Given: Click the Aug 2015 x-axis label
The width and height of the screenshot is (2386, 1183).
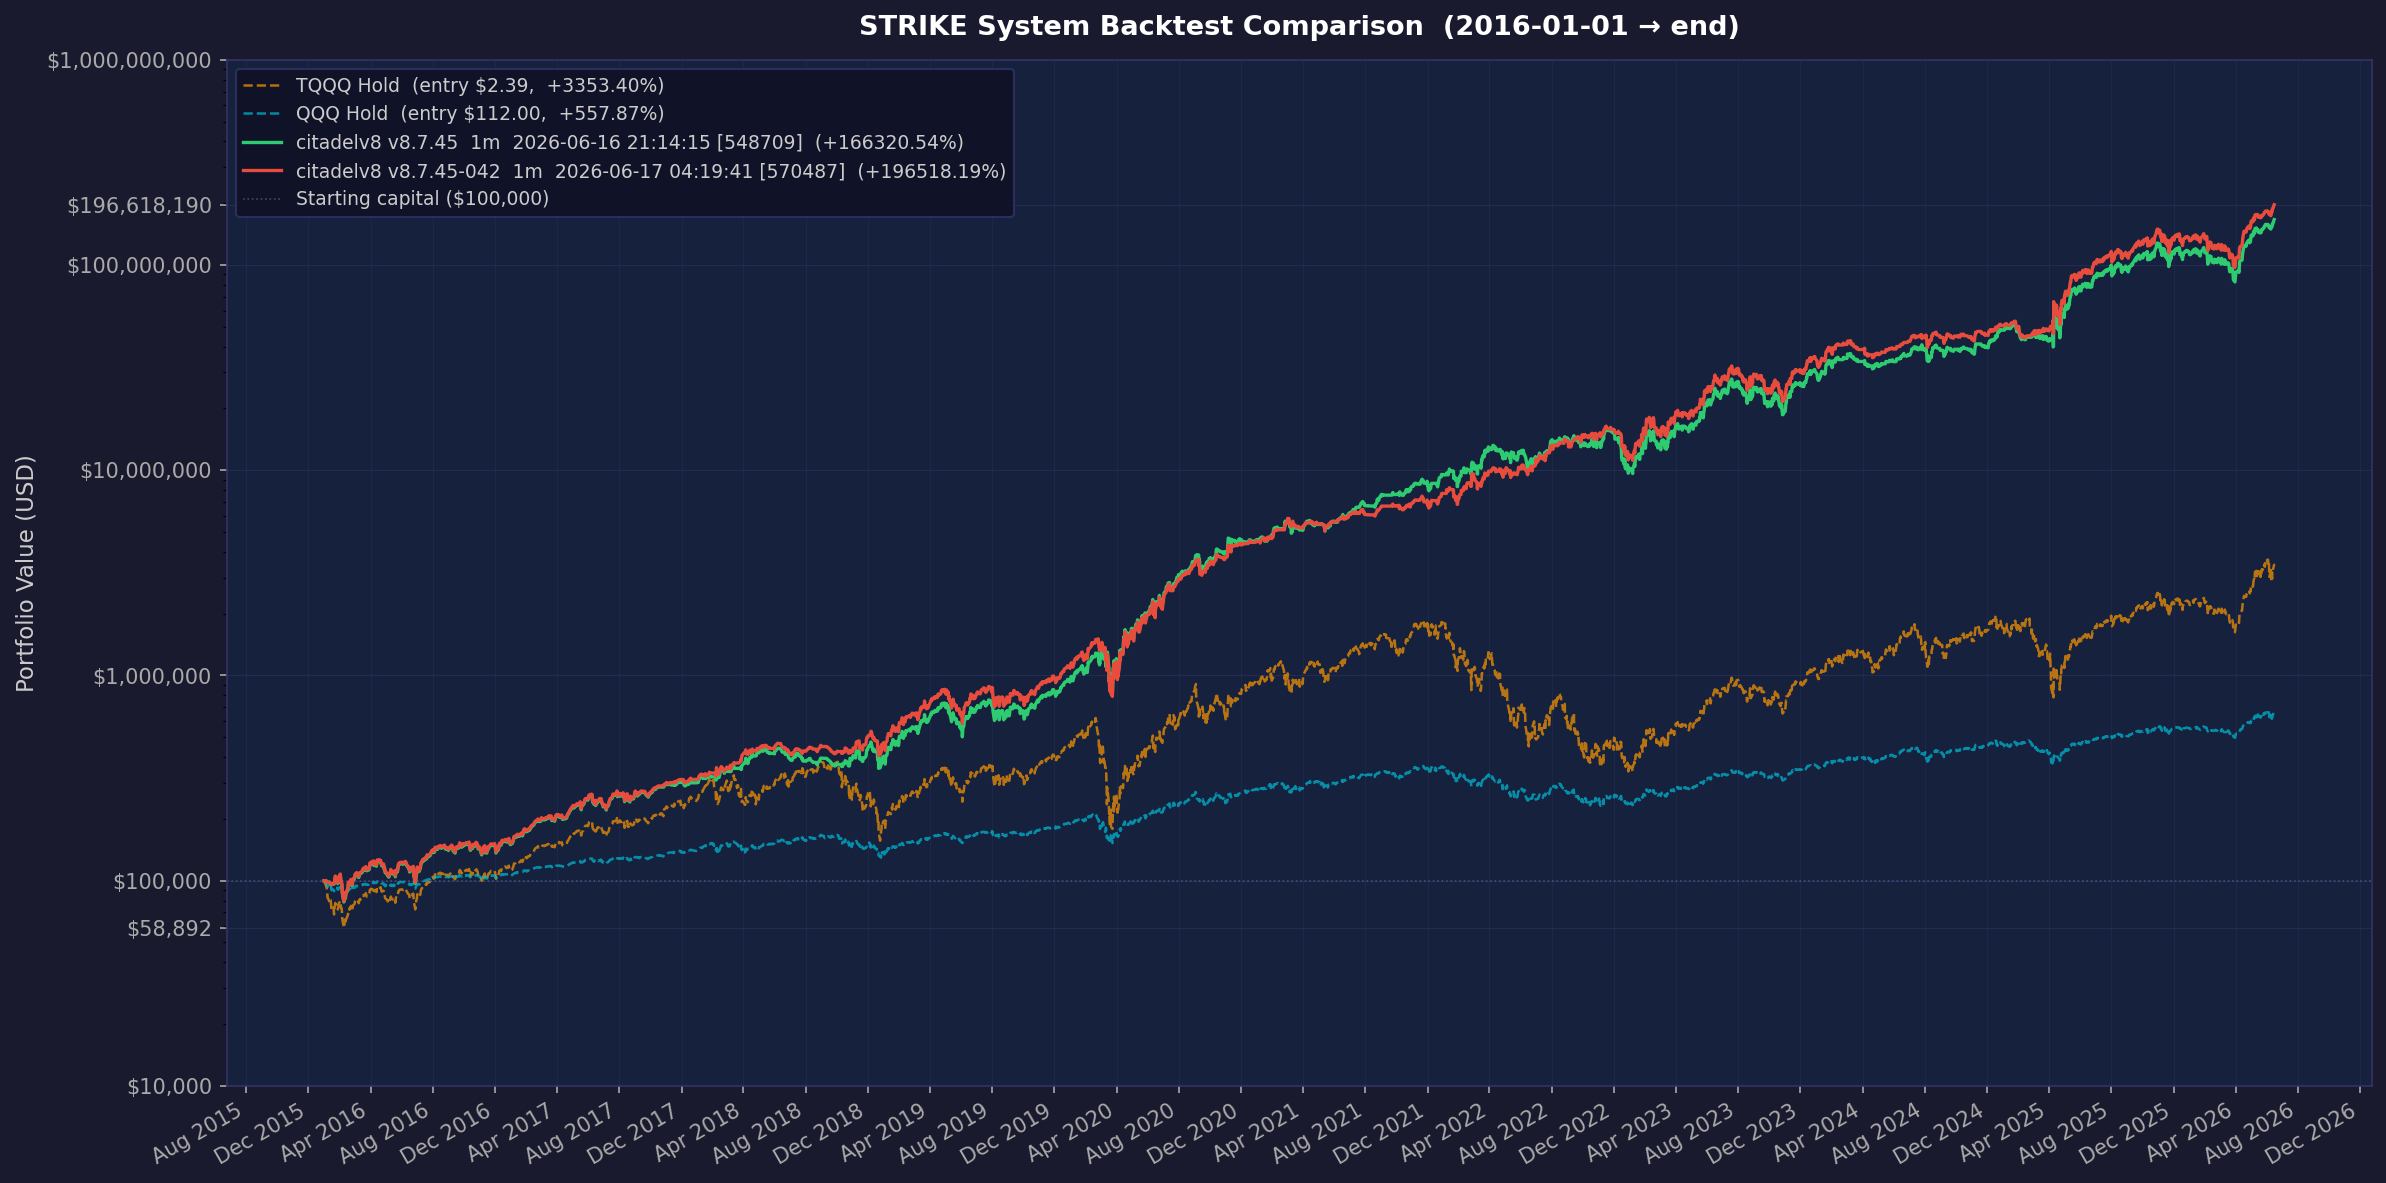Looking at the screenshot, I should point(197,1132).
